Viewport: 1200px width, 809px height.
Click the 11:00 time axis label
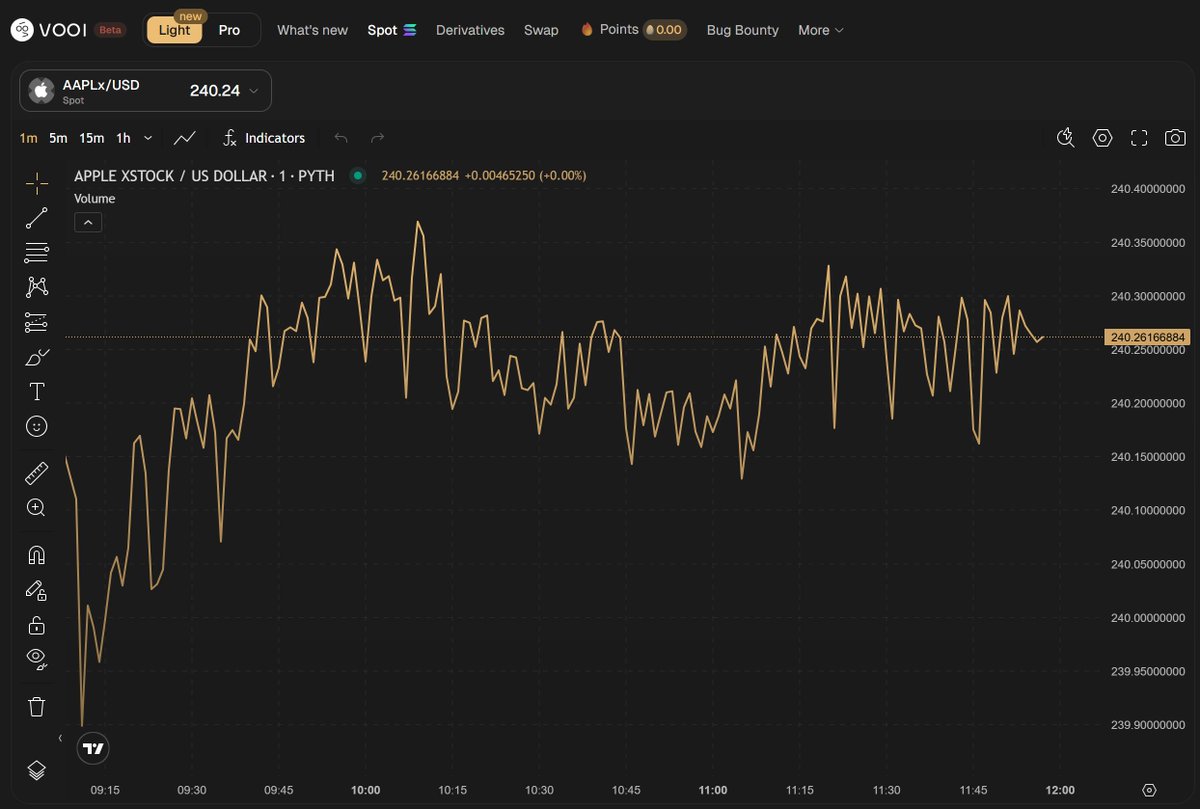[713, 790]
